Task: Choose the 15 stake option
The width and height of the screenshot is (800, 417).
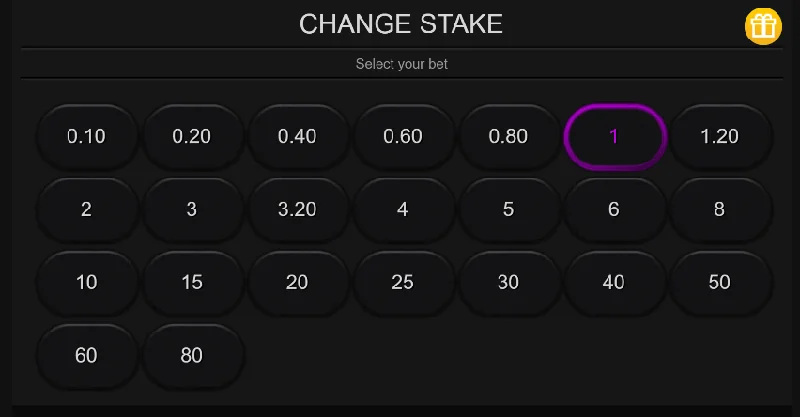Action: pos(192,282)
